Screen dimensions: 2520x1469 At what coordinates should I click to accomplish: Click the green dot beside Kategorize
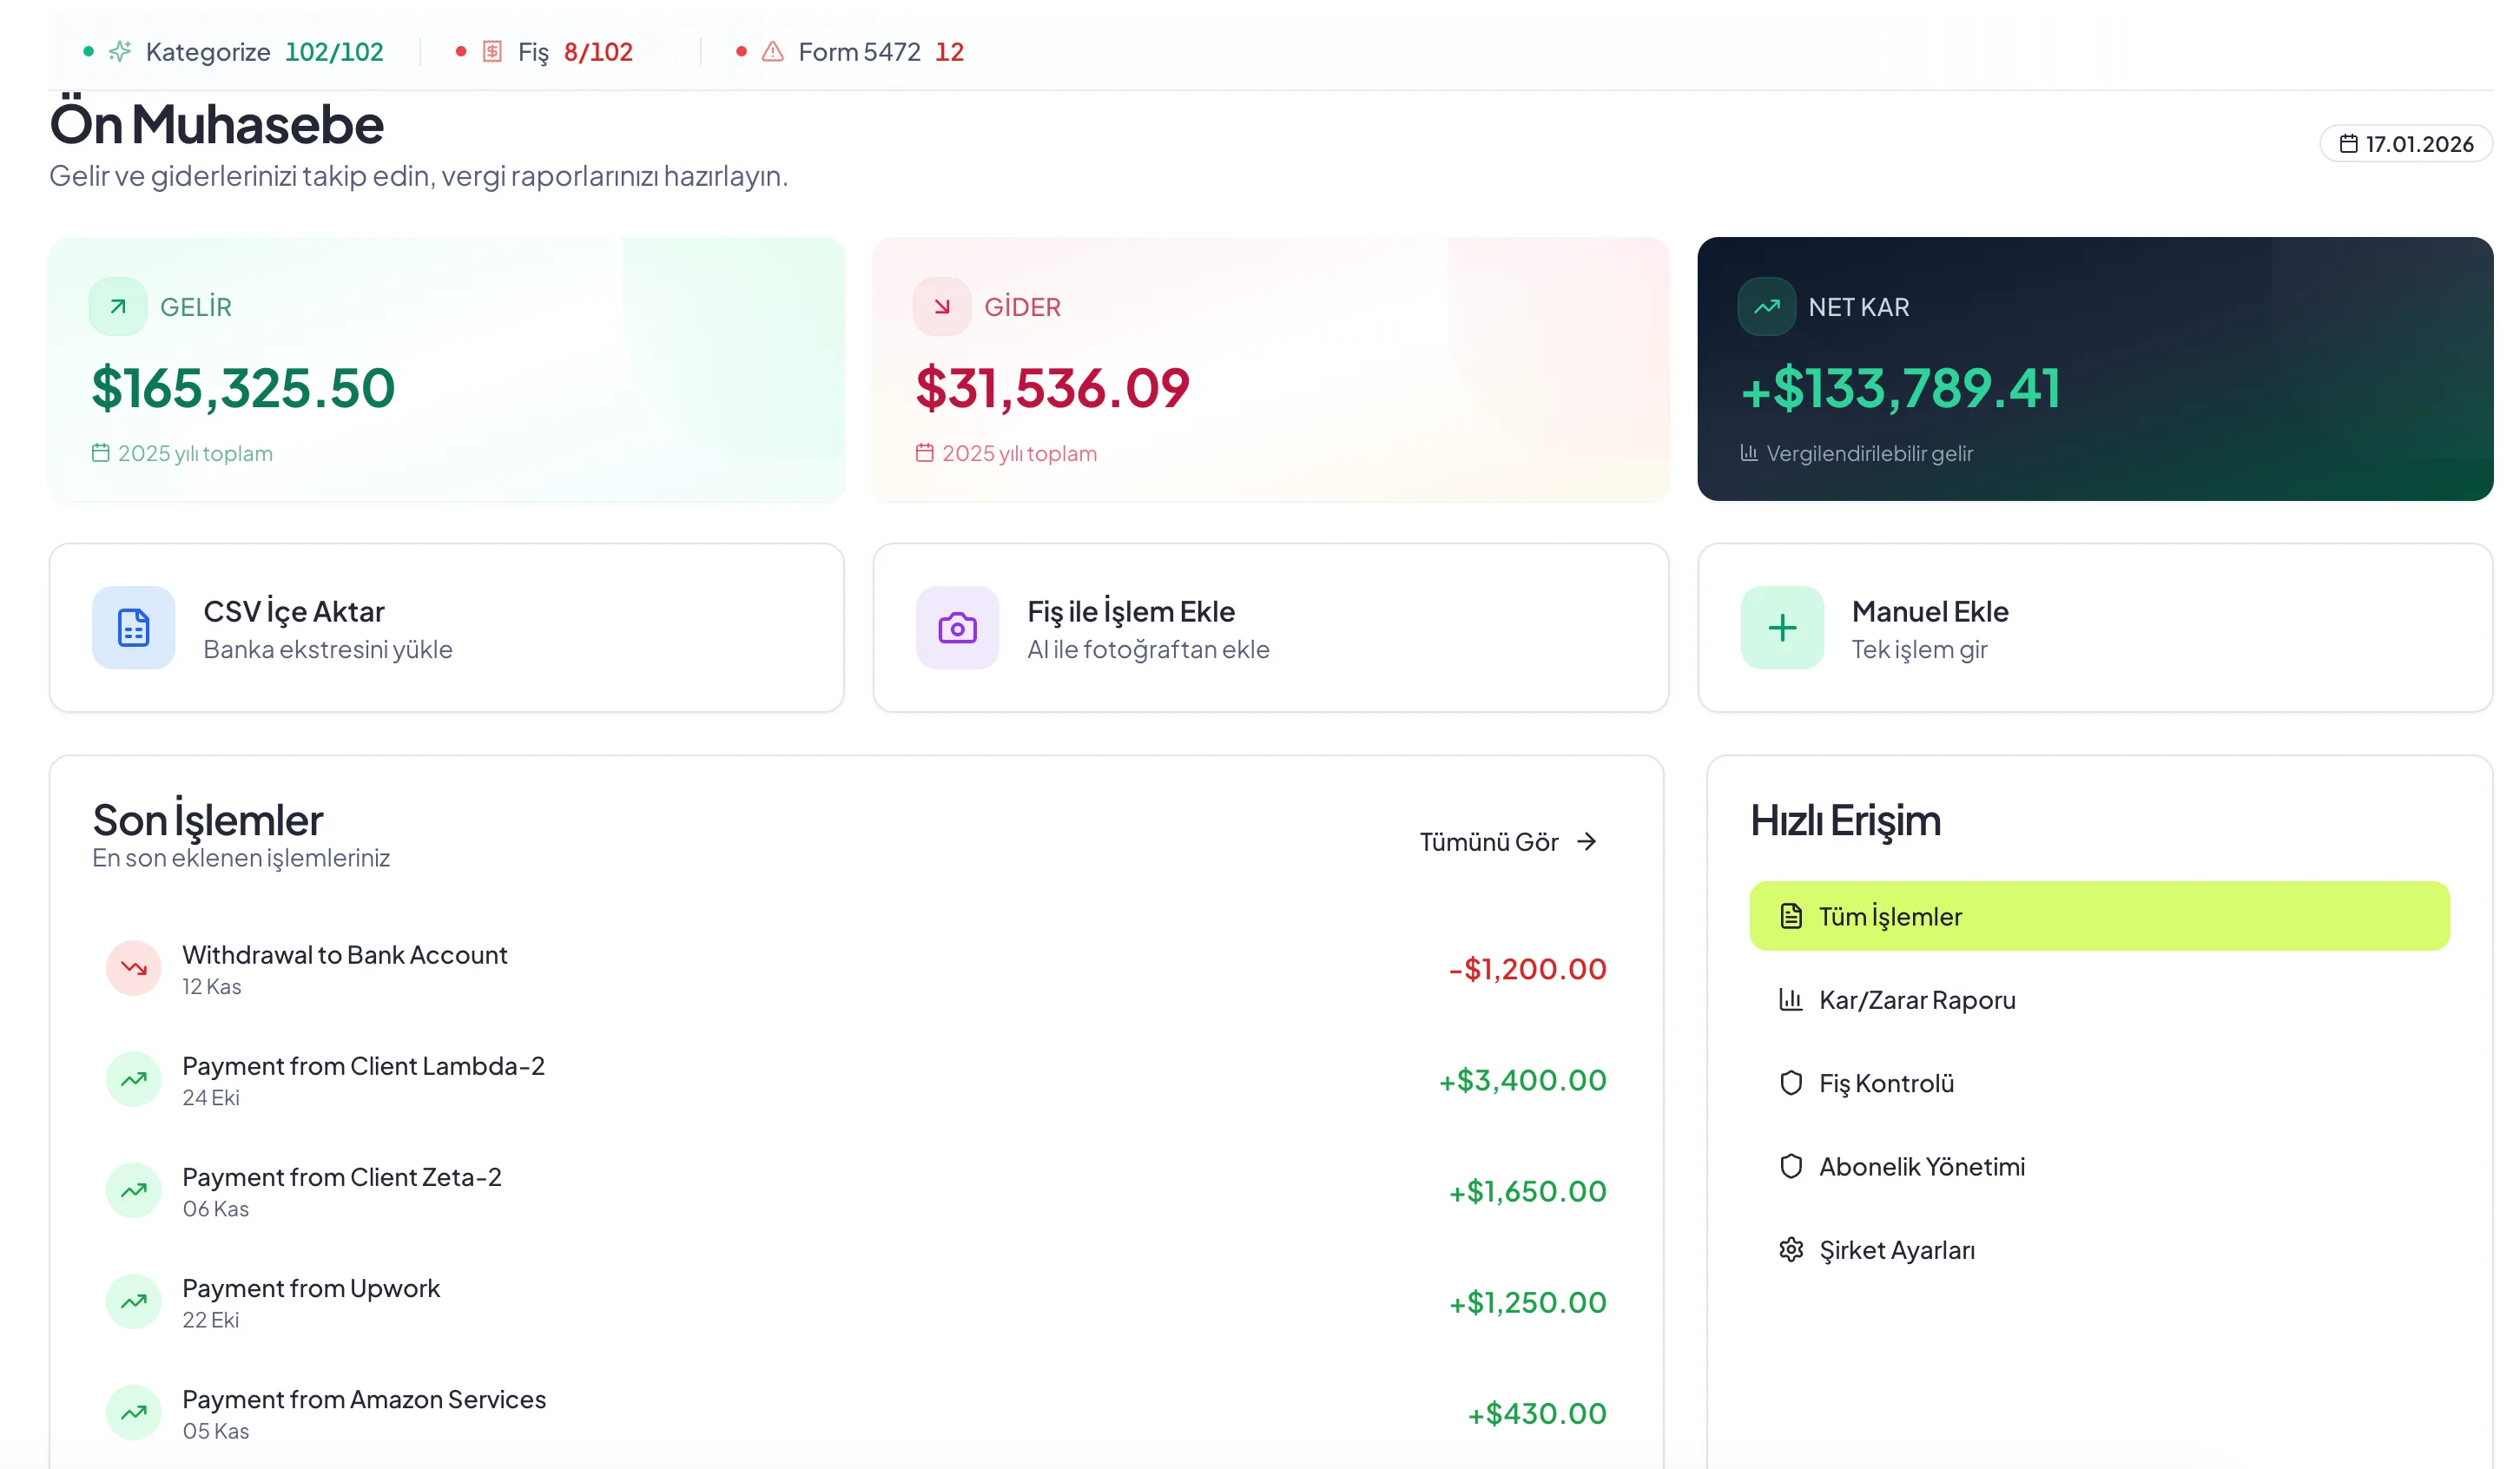click(88, 51)
